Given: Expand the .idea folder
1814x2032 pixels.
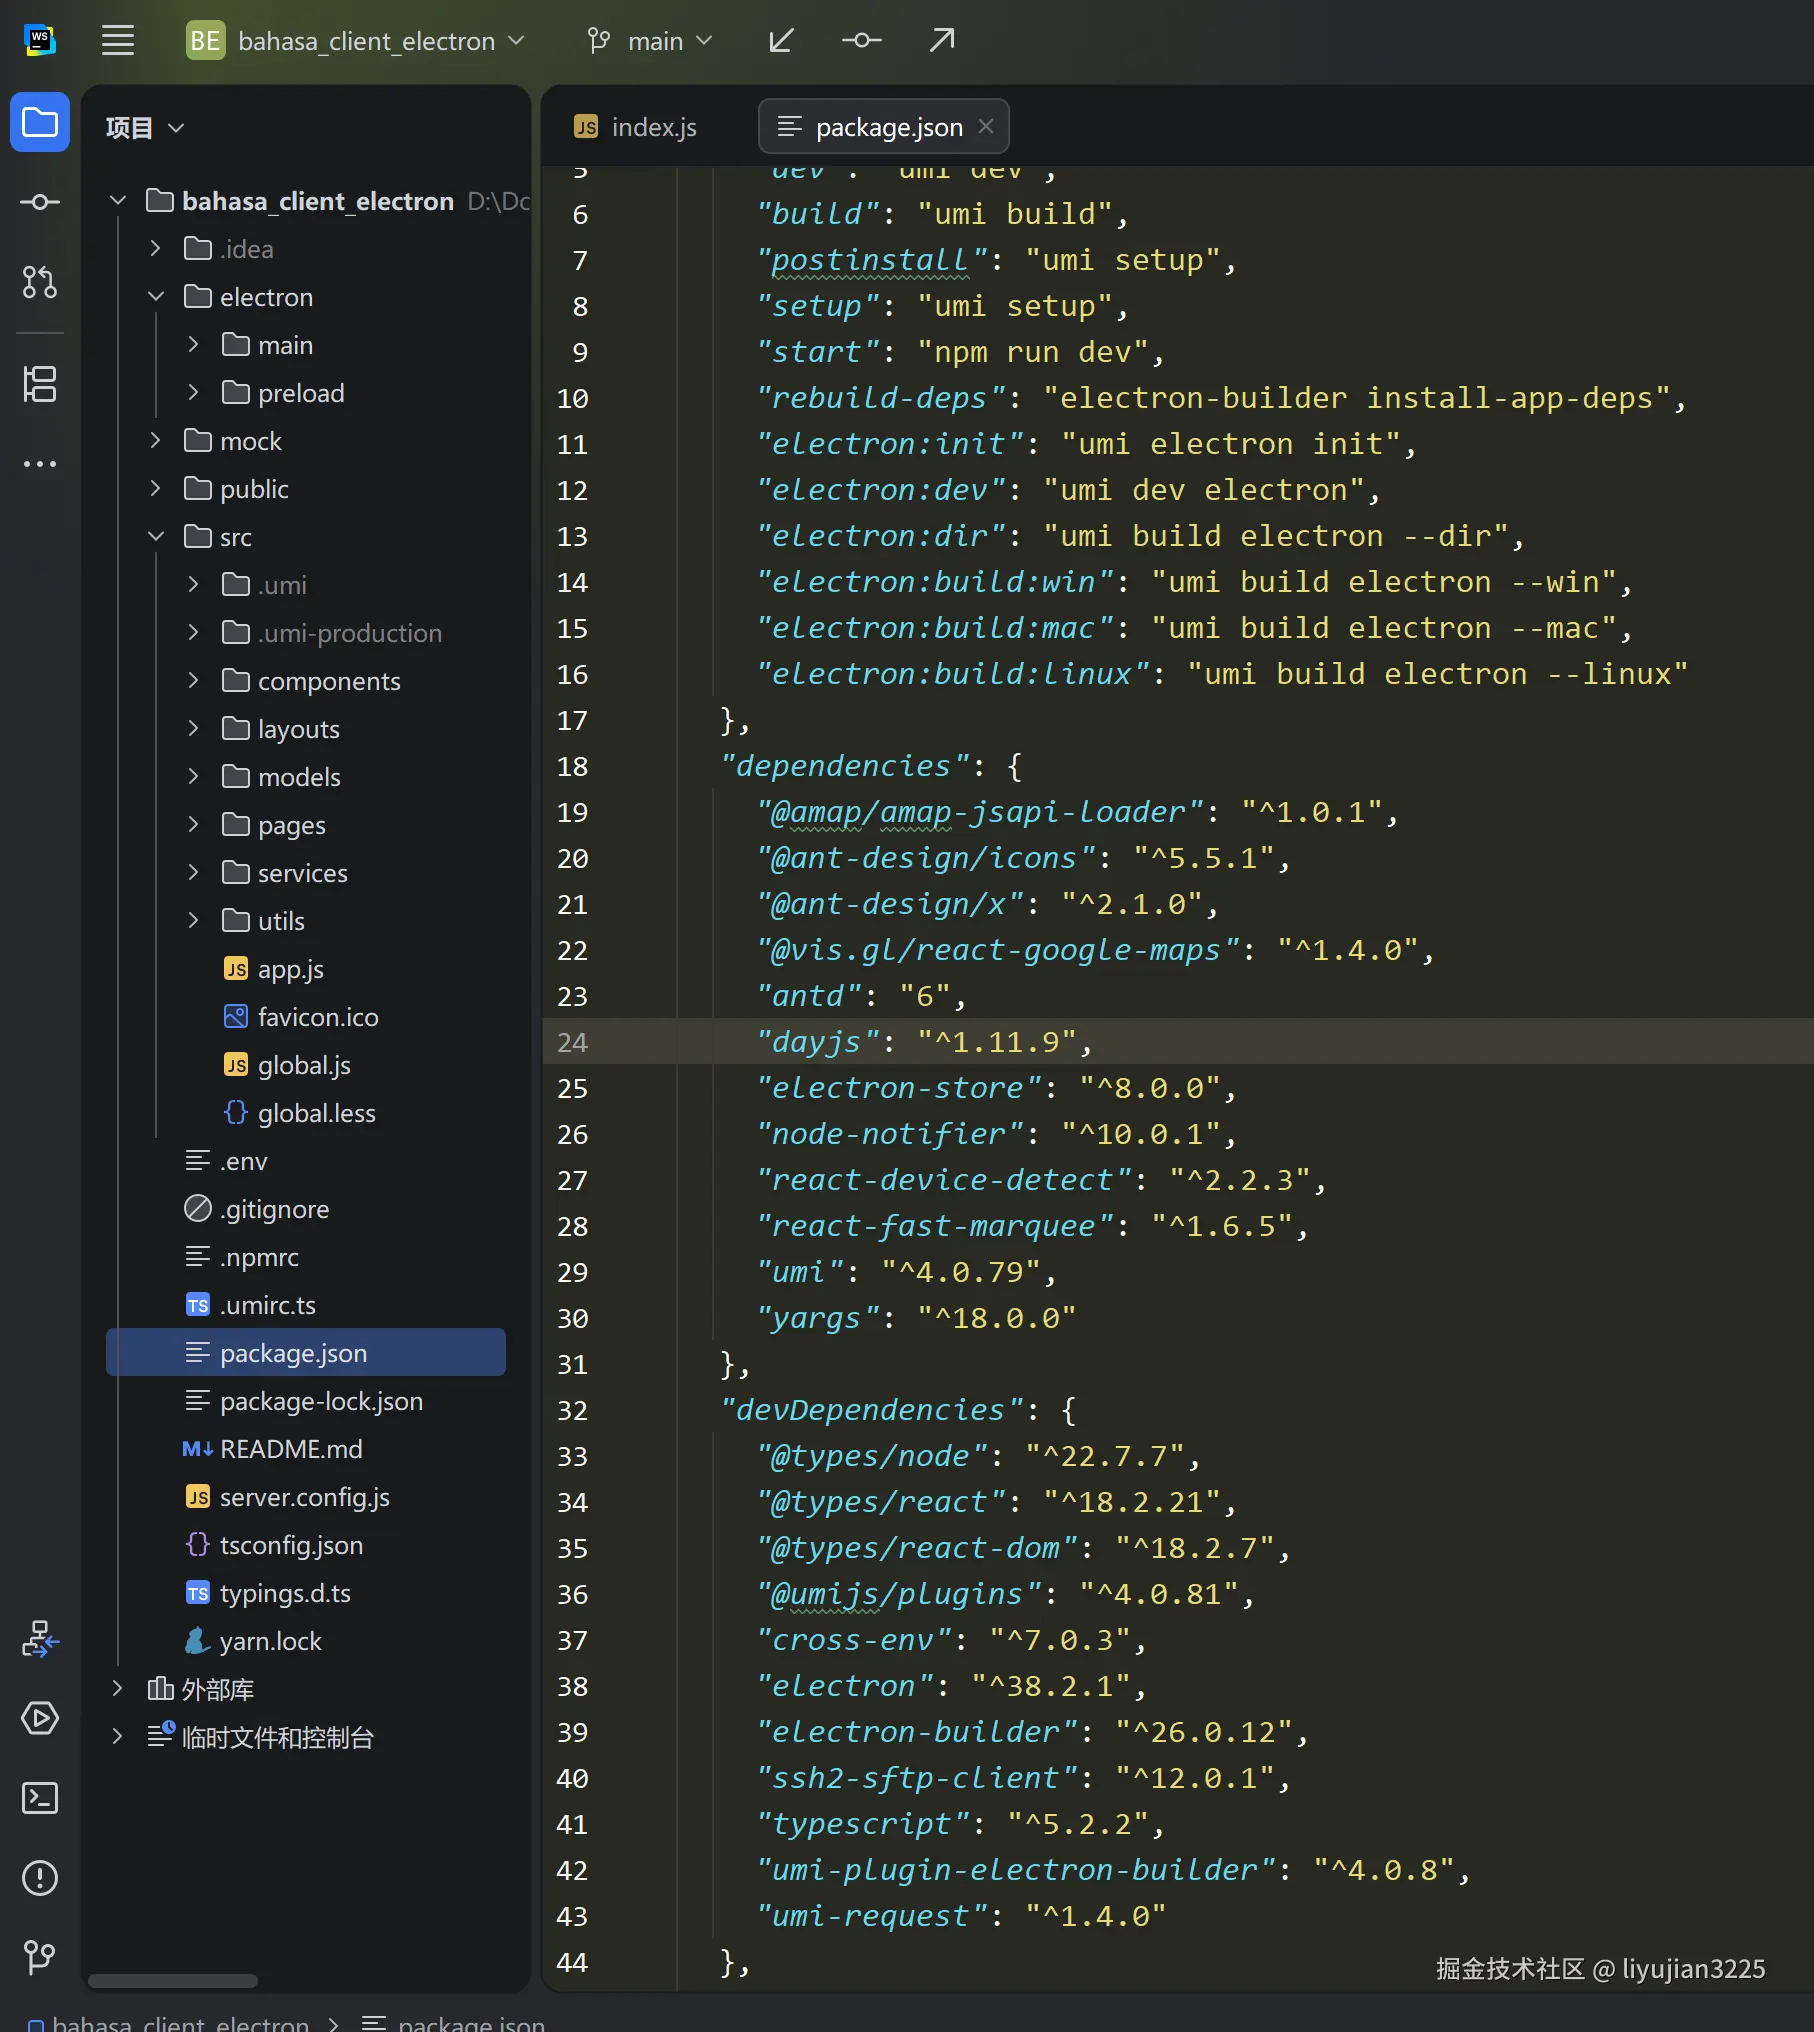Looking at the screenshot, I should pos(155,249).
